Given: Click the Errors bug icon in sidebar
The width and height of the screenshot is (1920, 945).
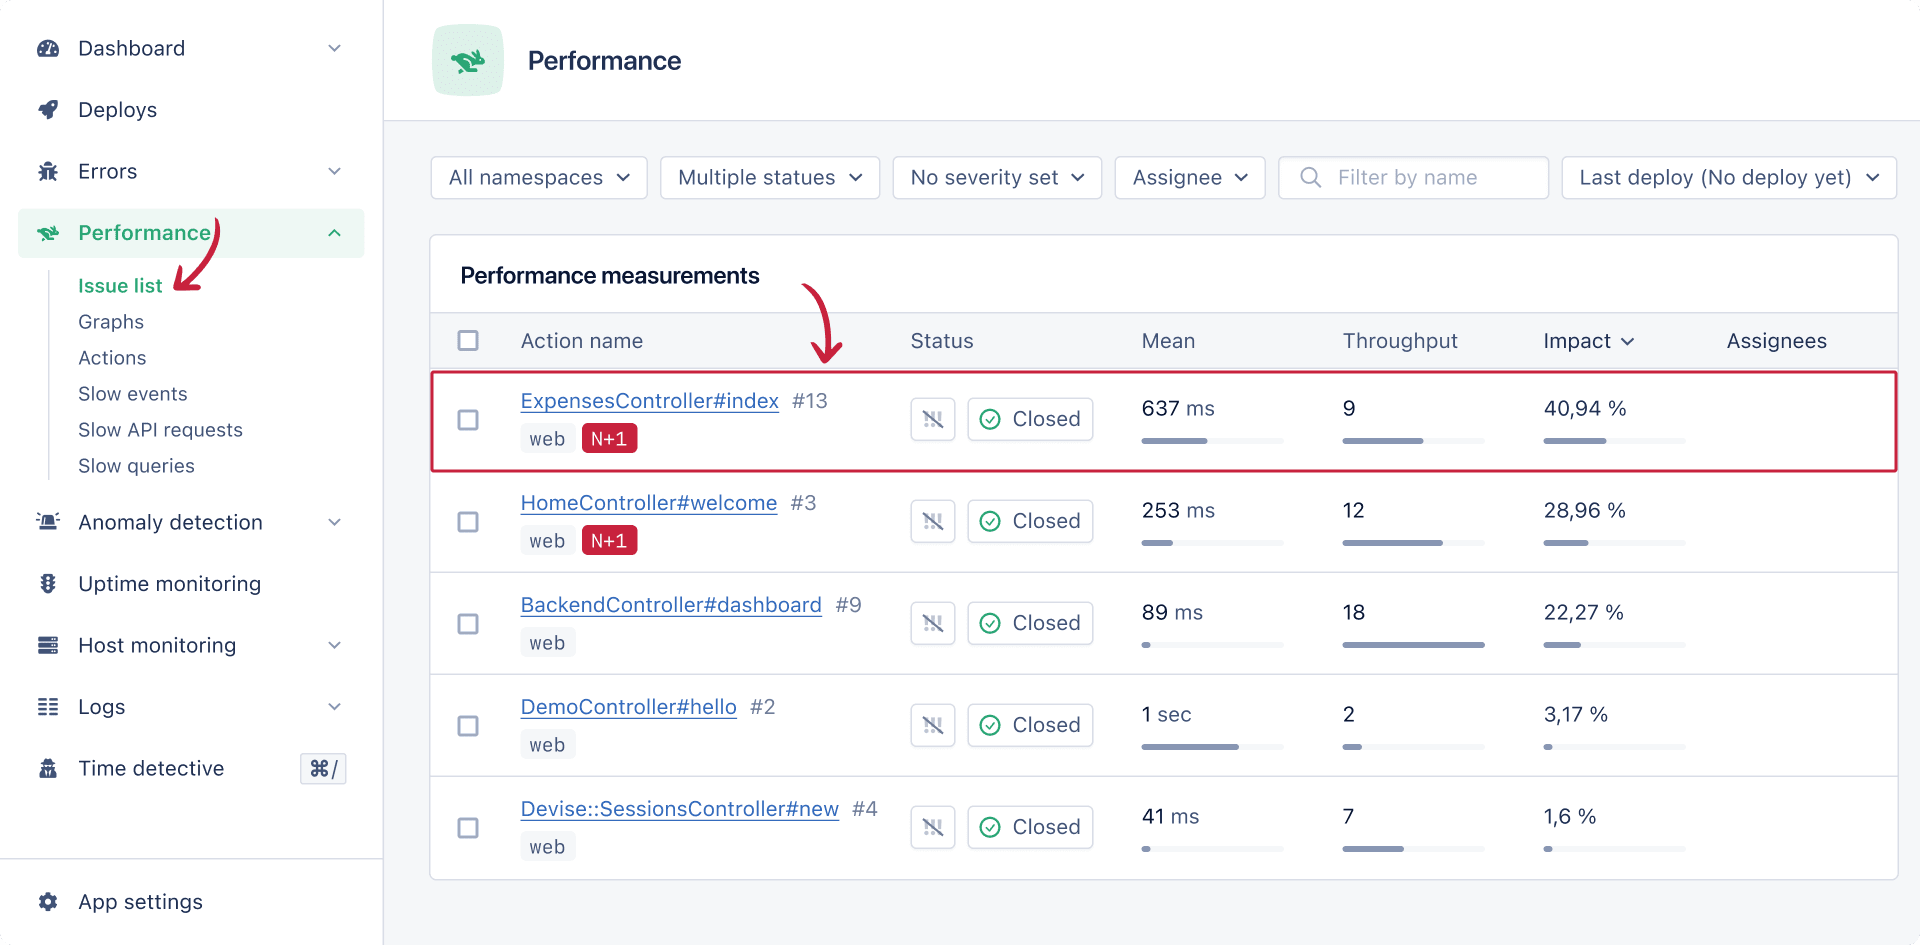Looking at the screenshot, I should [x=48, y=172].
